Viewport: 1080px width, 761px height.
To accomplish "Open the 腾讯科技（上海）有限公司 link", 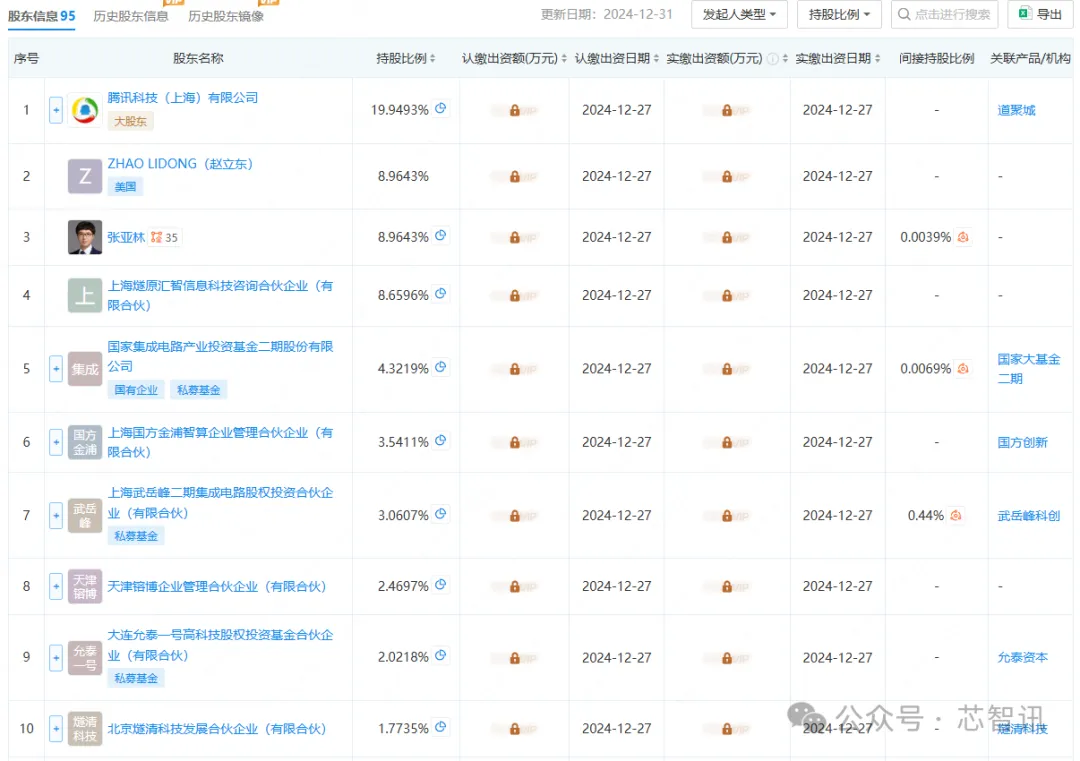I will pyautogui.click(x=183, y=98).
